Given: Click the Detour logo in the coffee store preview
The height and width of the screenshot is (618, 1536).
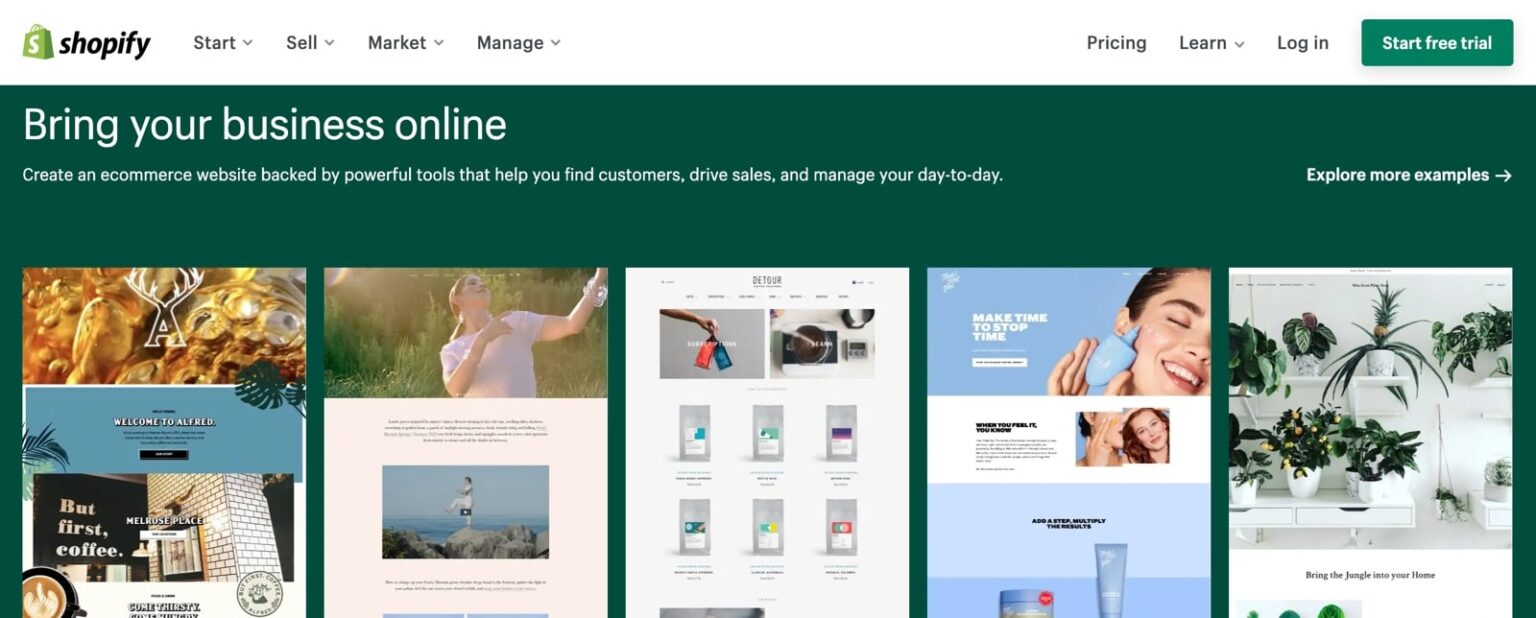Looking at the screenshot, I should click(768, 281).
